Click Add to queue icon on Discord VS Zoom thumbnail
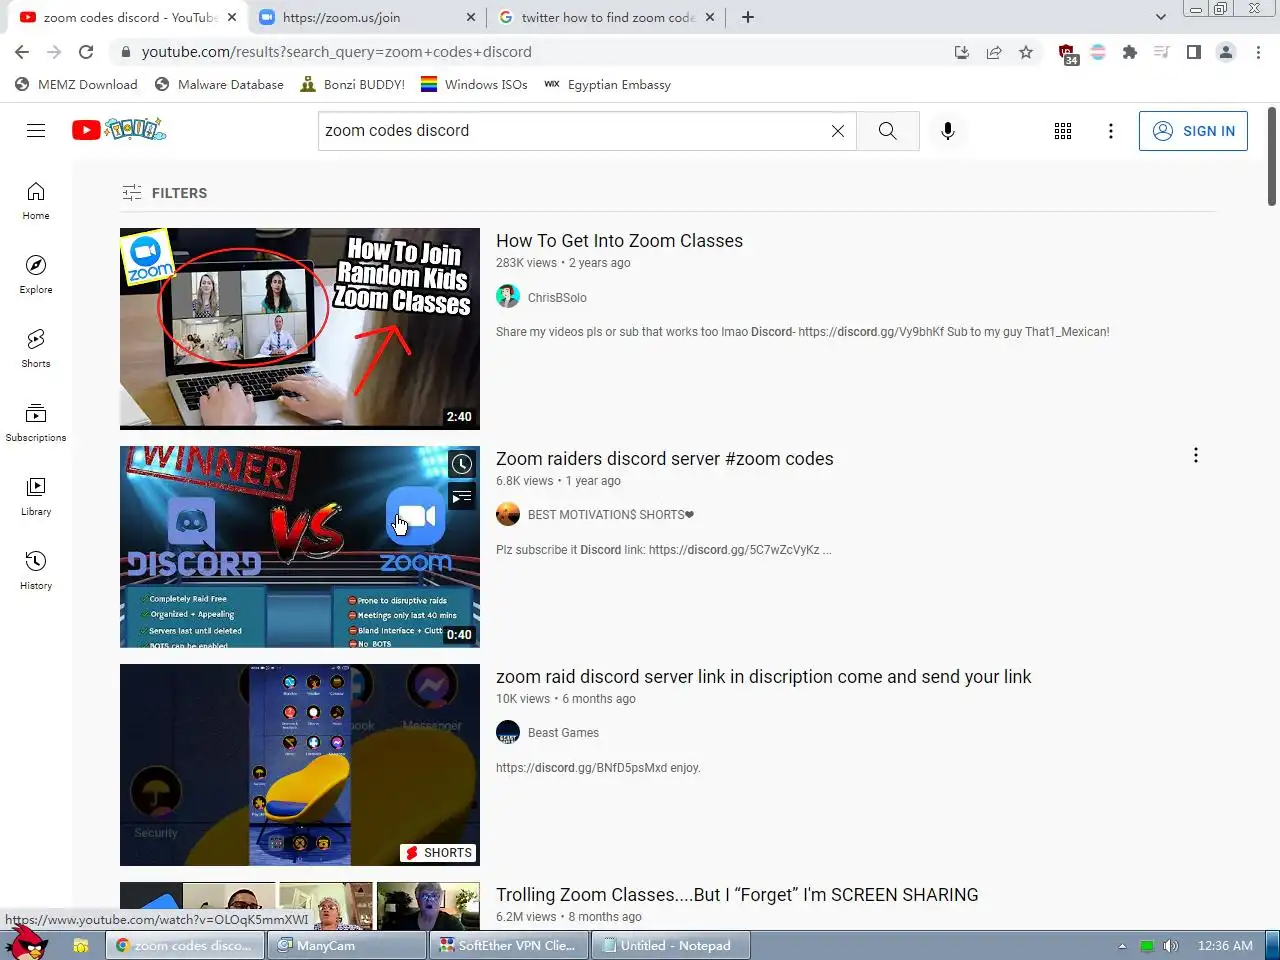1280x960 pixels. coord(461,496)
